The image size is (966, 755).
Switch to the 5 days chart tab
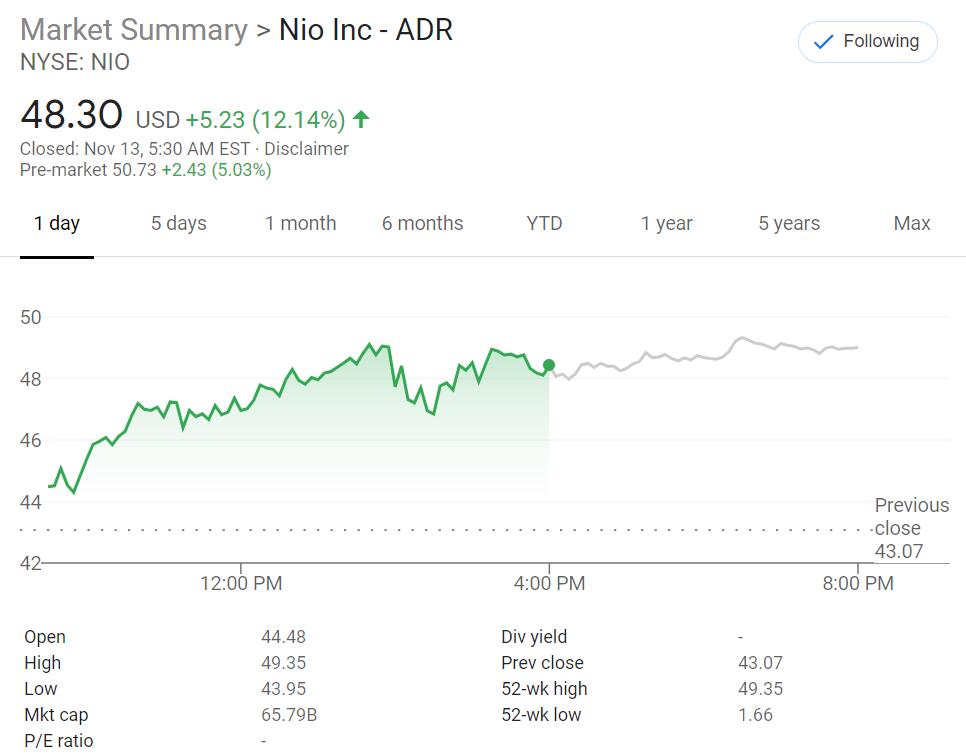click(178, 223)
